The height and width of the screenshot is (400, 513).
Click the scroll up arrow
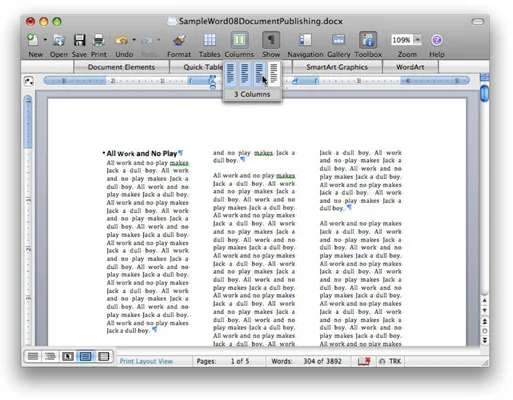[x=485, y=300]
